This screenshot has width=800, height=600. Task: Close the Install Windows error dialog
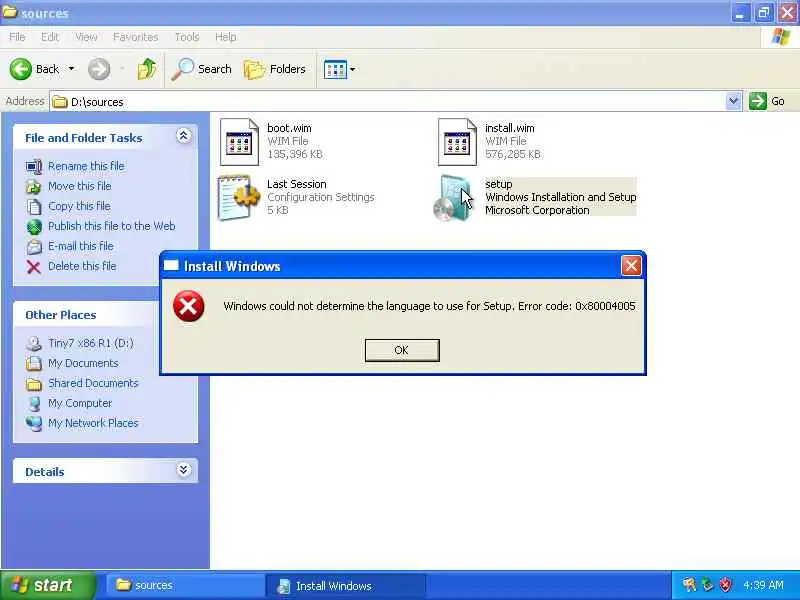pos(631,266)
